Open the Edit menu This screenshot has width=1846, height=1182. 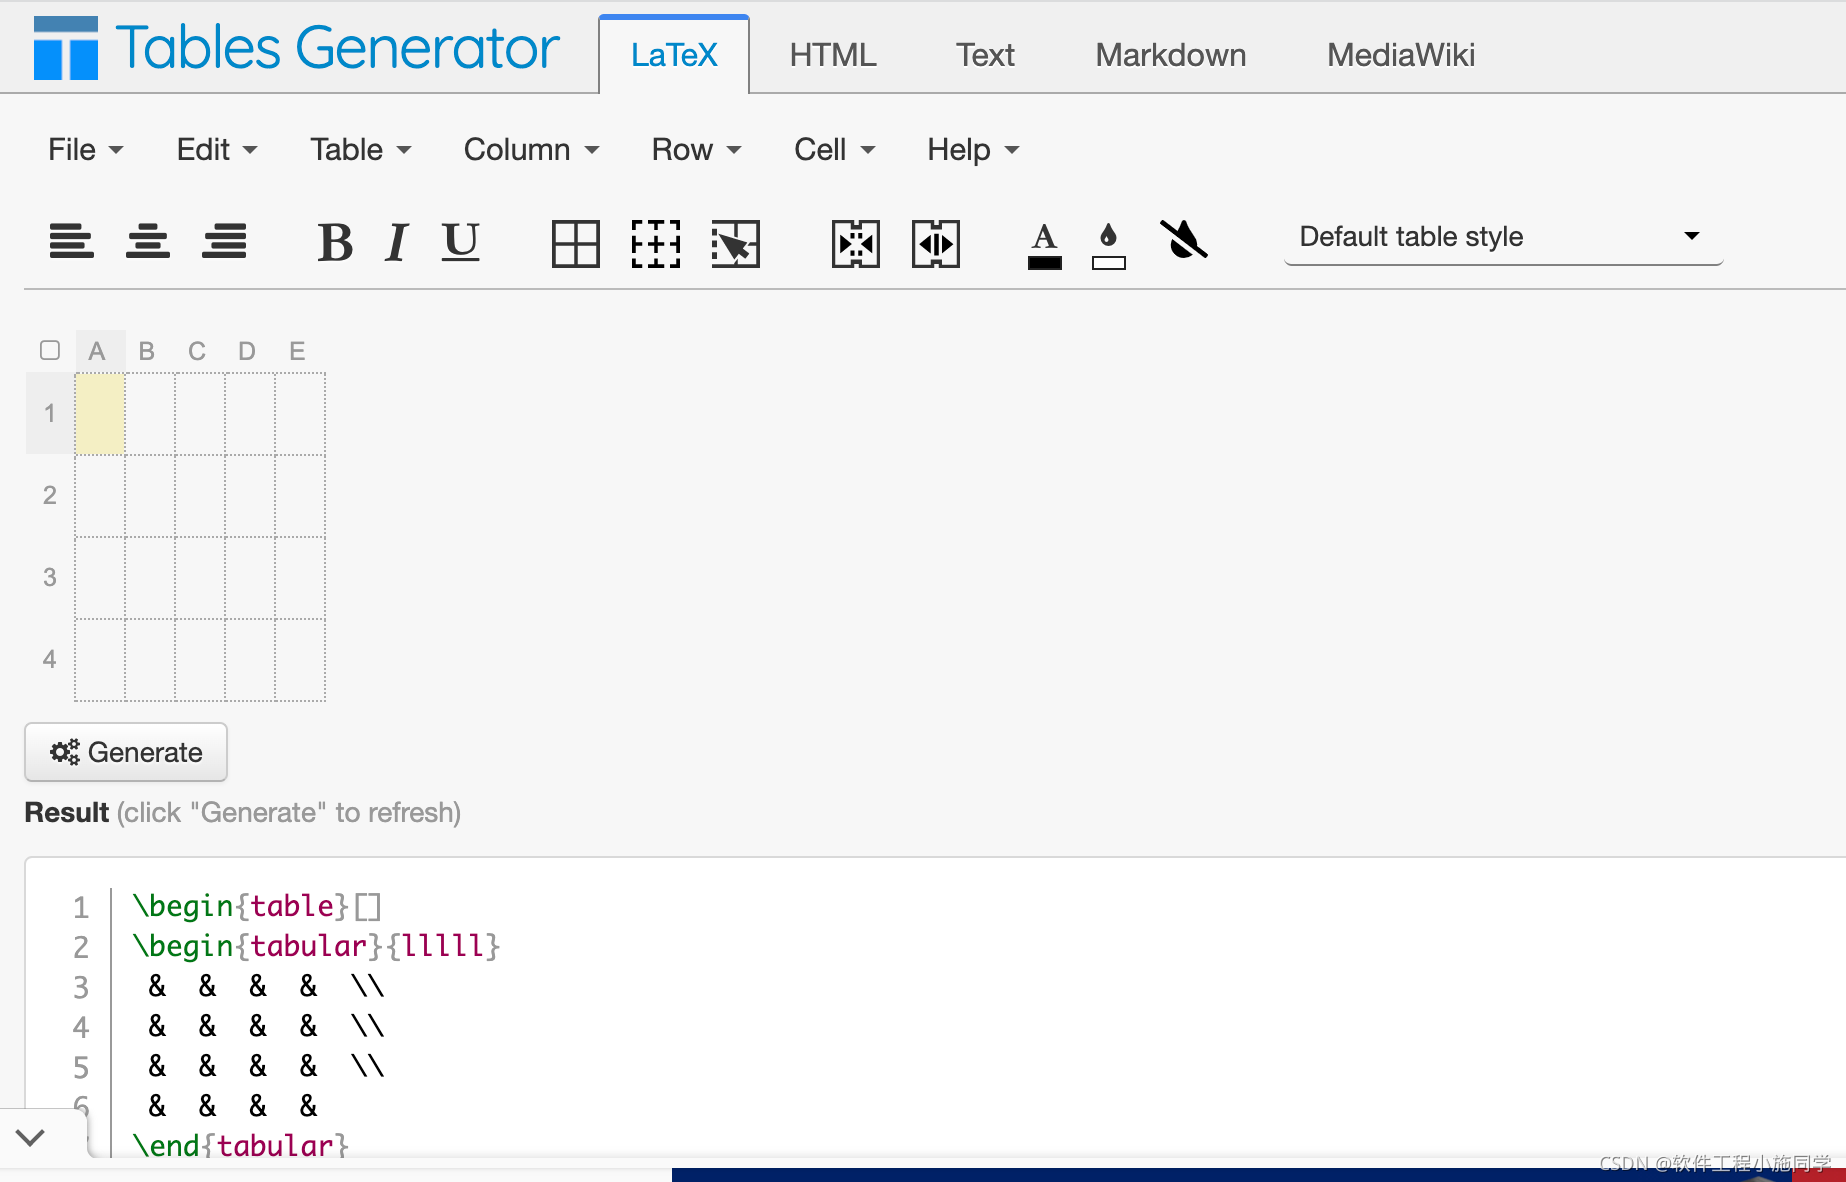pos(217,150)
